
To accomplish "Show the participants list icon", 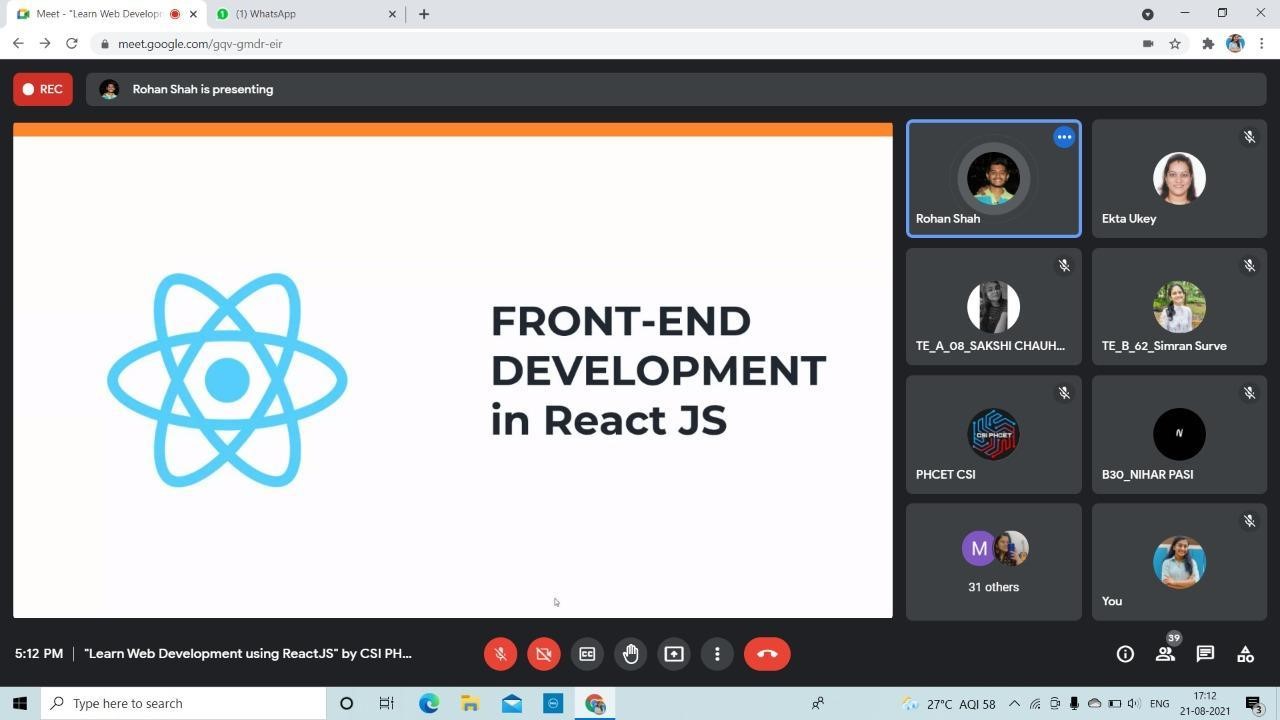I will point(1165,654).
